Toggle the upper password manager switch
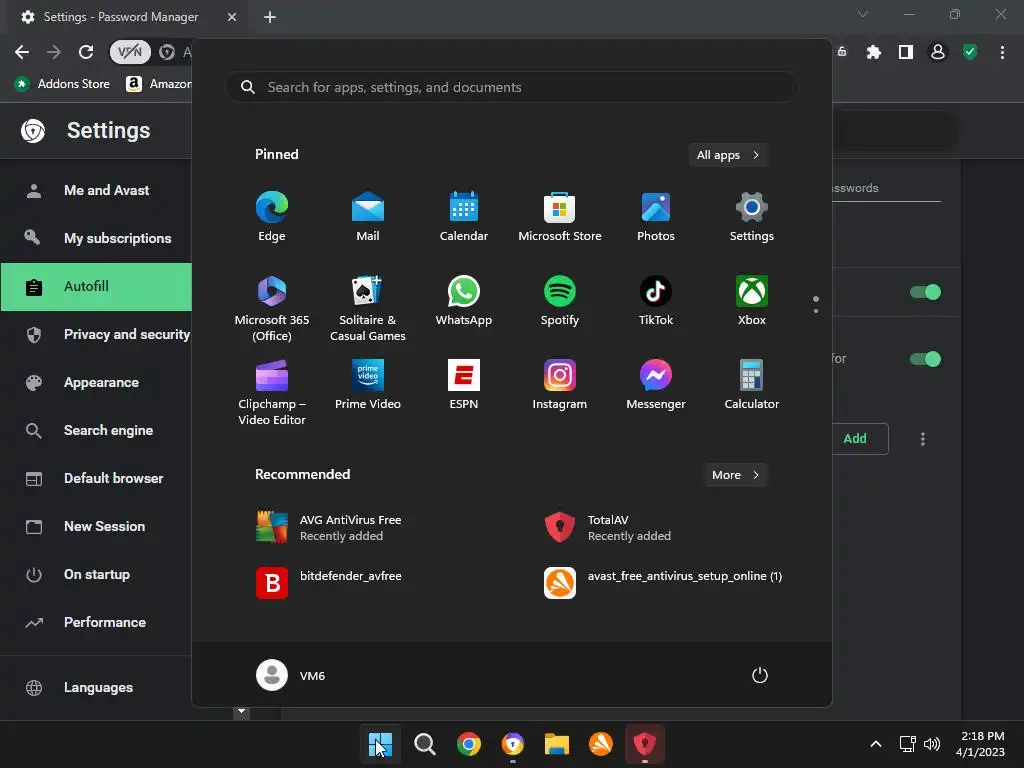The image size is (1024, 768). 925,292
